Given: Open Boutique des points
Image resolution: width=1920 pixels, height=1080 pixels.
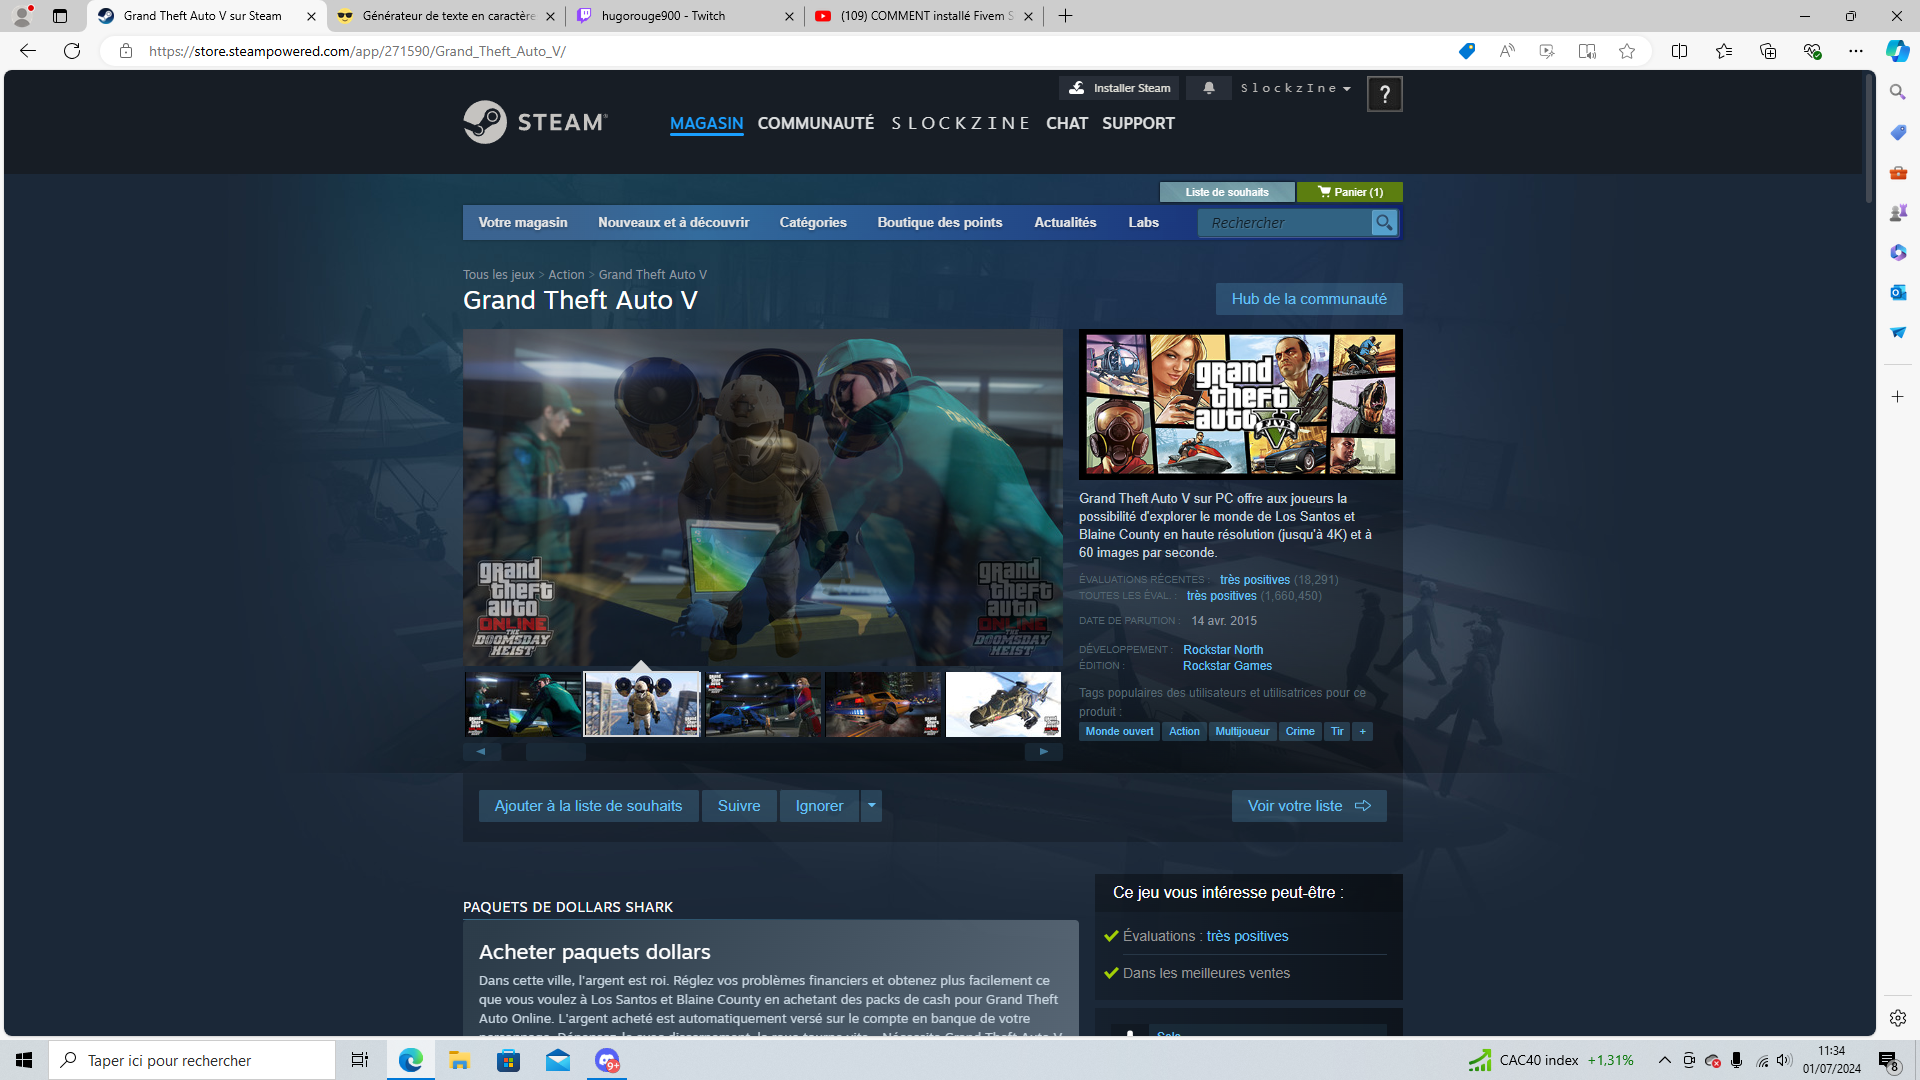Looking at the screenshot, I should click(x=940, y=223).
